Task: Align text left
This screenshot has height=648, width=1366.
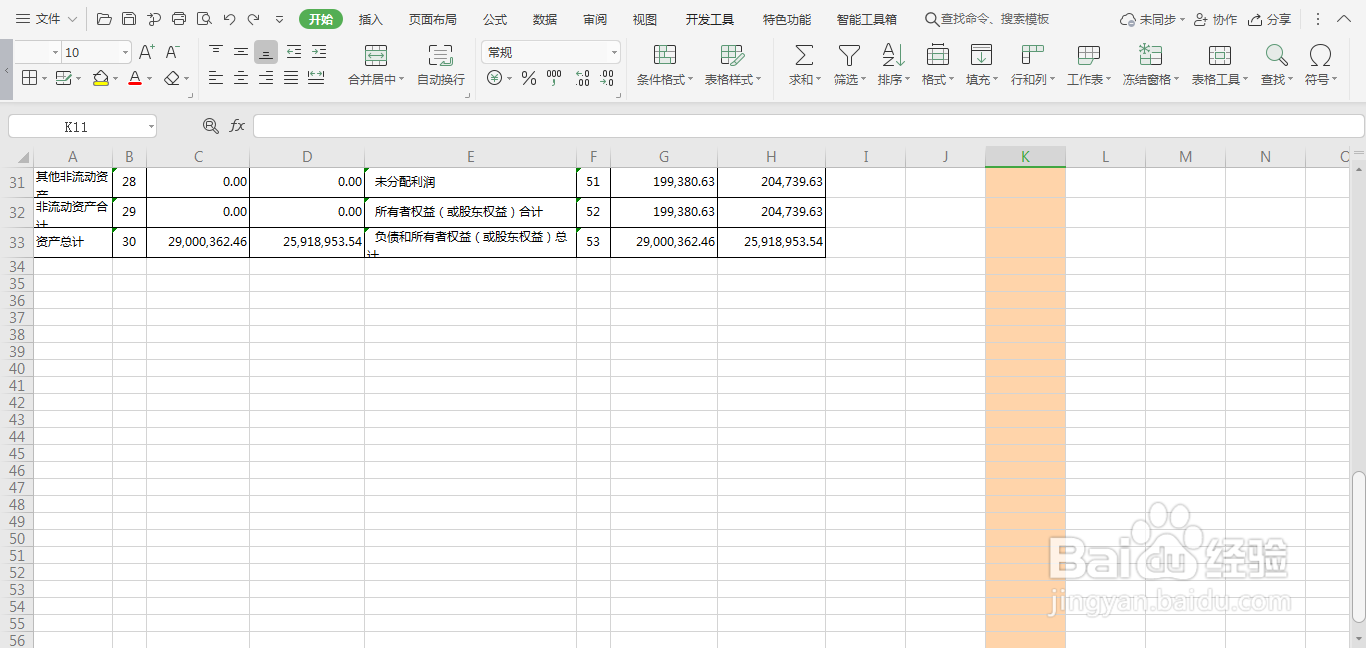Action: (216, 78)
